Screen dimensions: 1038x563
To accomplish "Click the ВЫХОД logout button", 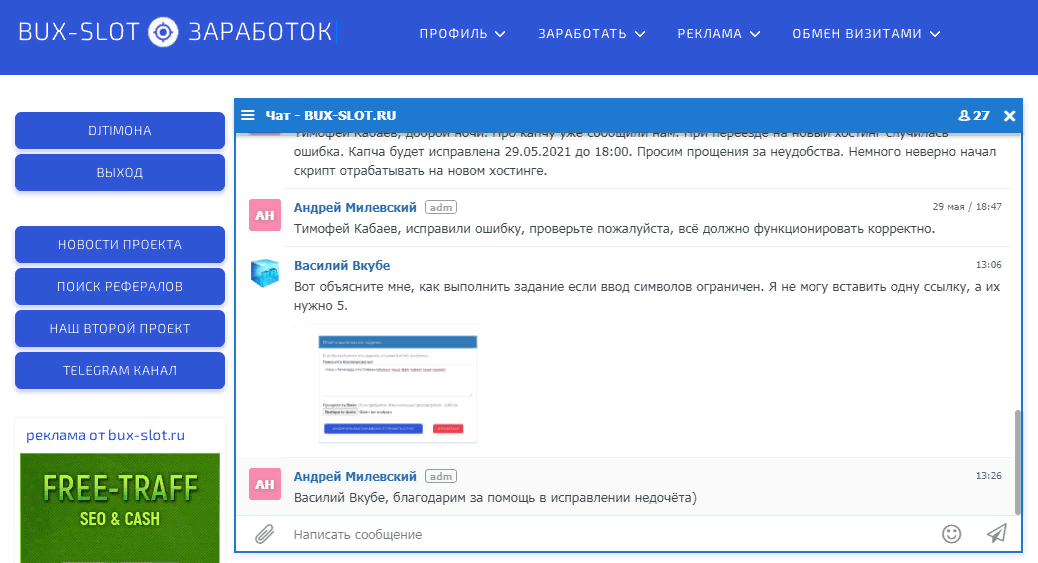I will tap(120, 172).
